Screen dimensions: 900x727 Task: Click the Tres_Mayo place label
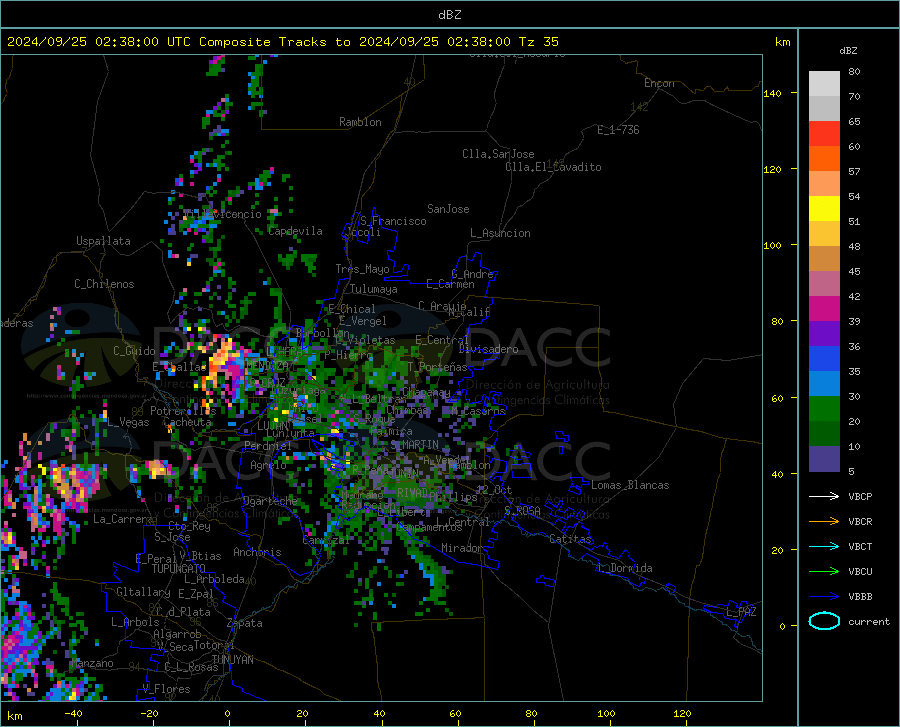tap(362, 269)
